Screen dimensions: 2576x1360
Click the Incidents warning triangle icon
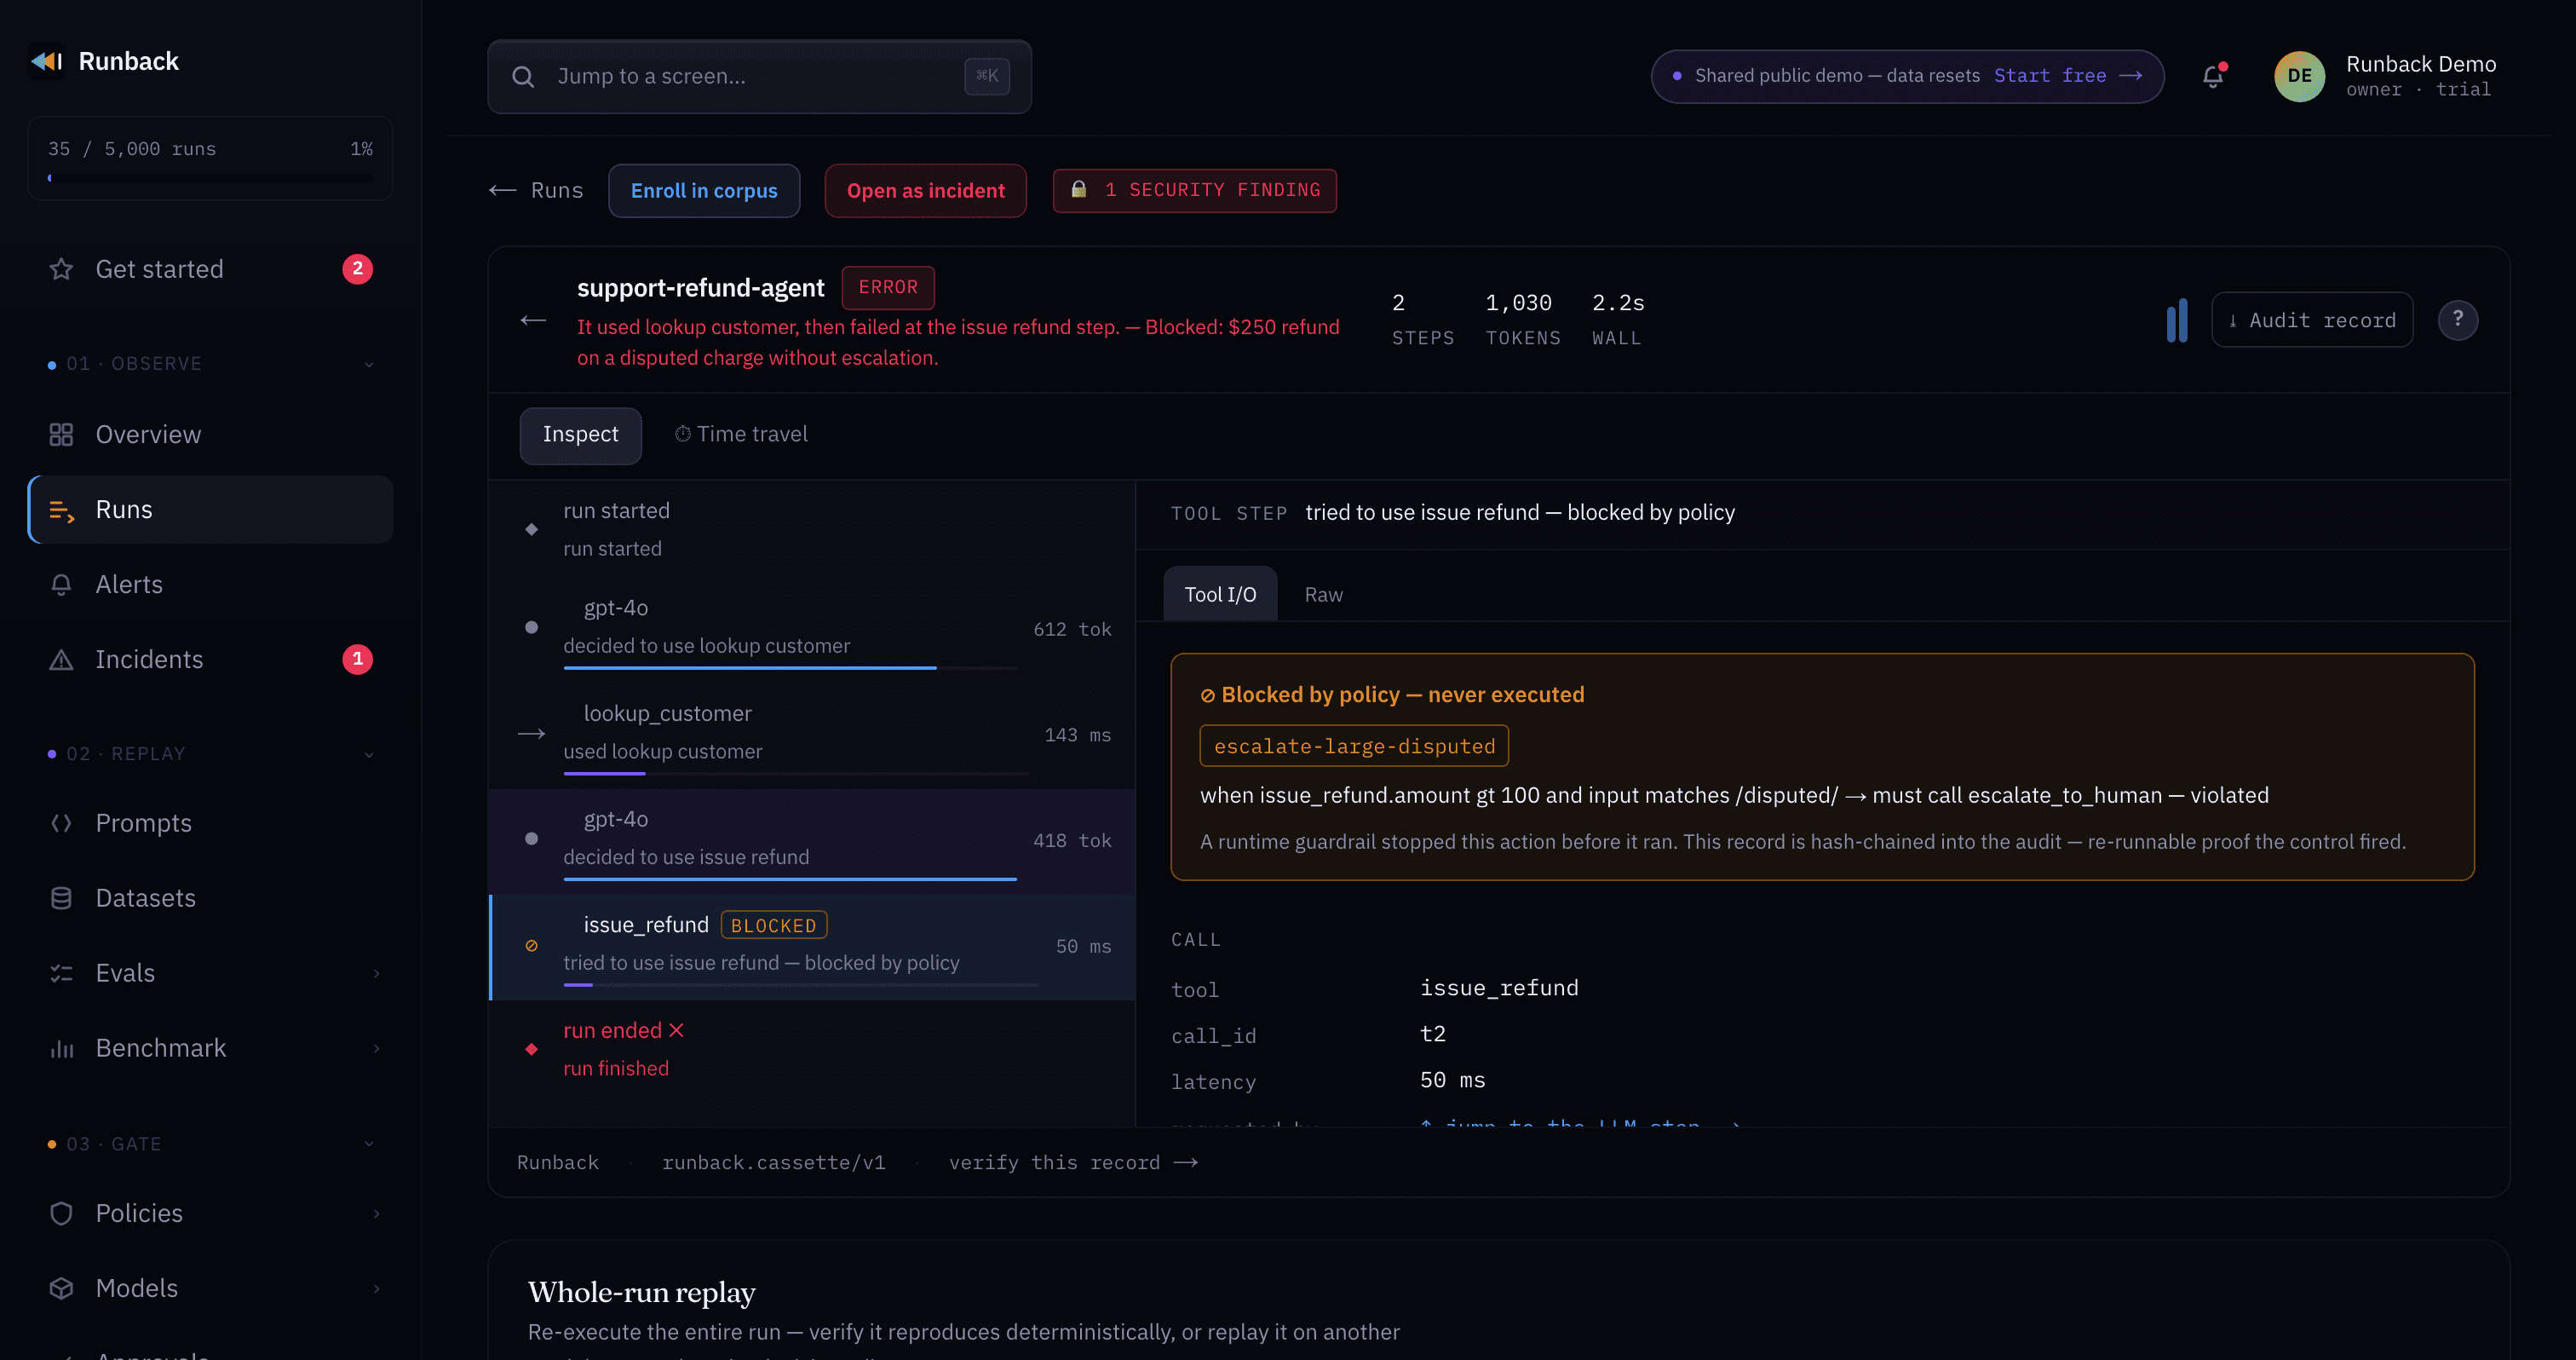coord(61,659)
